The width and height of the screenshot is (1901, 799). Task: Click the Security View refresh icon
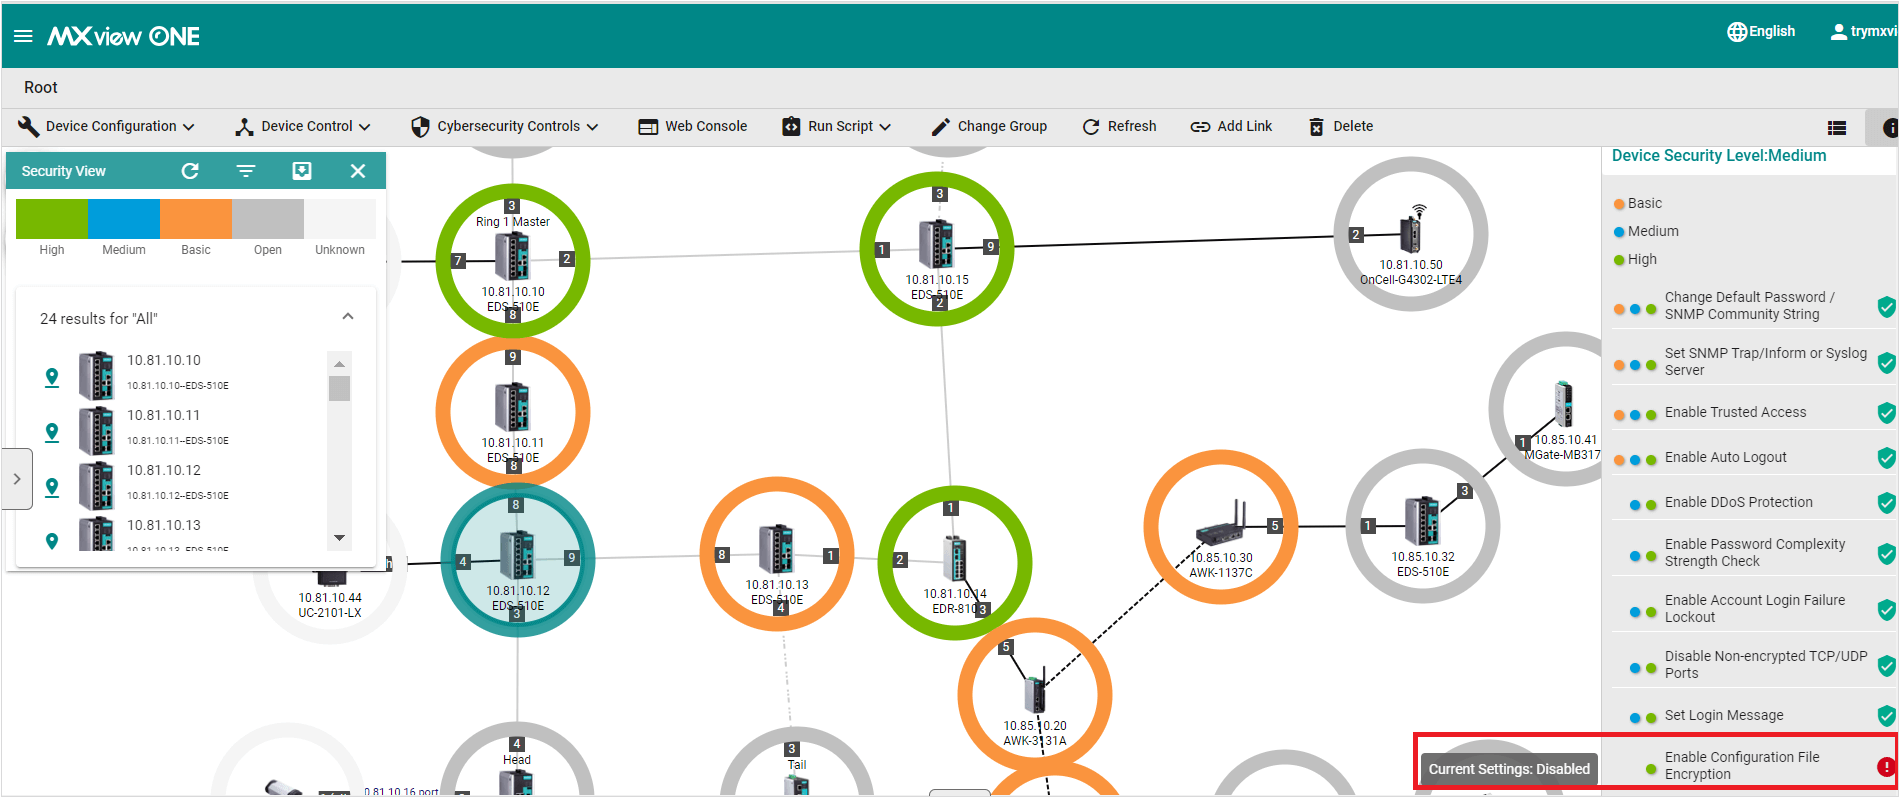coord(190,171)
